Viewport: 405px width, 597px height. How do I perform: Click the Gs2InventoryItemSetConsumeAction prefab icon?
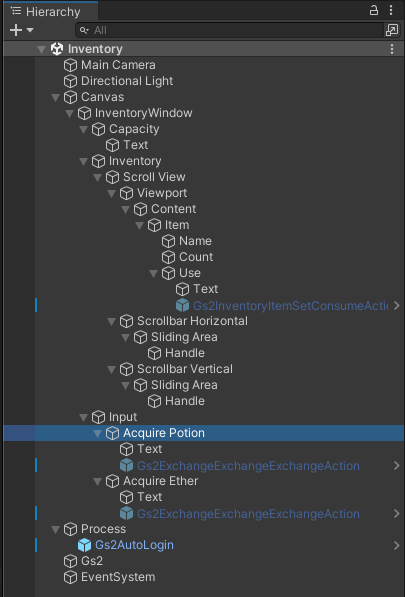(182, 305)
